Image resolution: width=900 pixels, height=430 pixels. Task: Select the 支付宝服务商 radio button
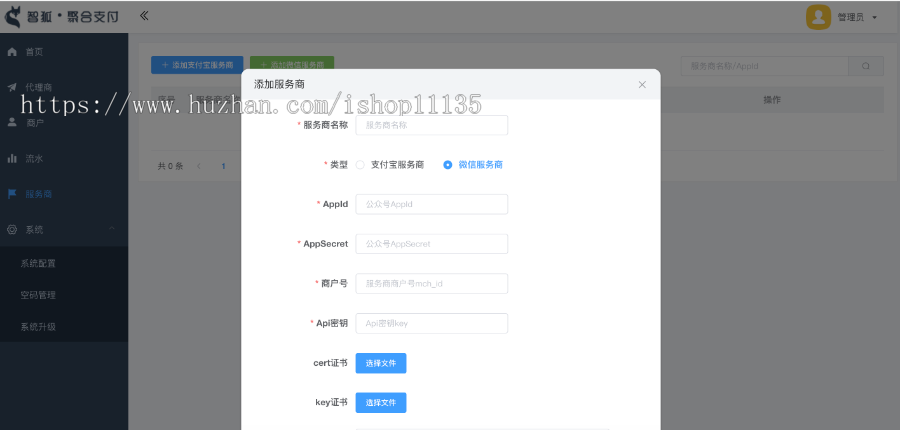[360, 165]
